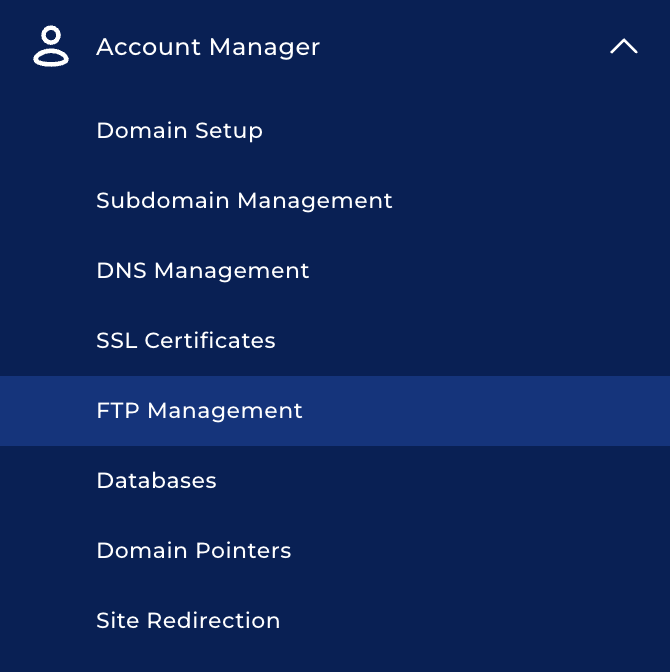Screen dimensions: 670x672
Task: Open the Domain Pointers entry
Action: click(x=194, y=551)
